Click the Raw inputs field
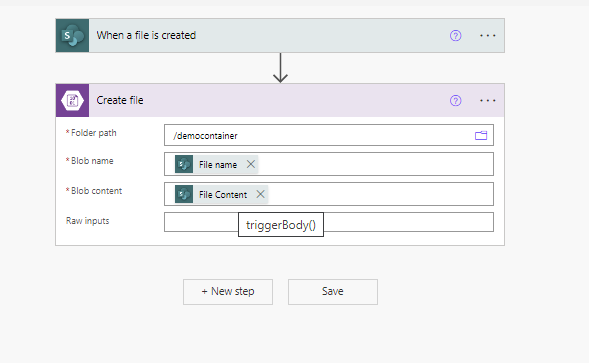 pyautogui.click(x=329, y=222)
